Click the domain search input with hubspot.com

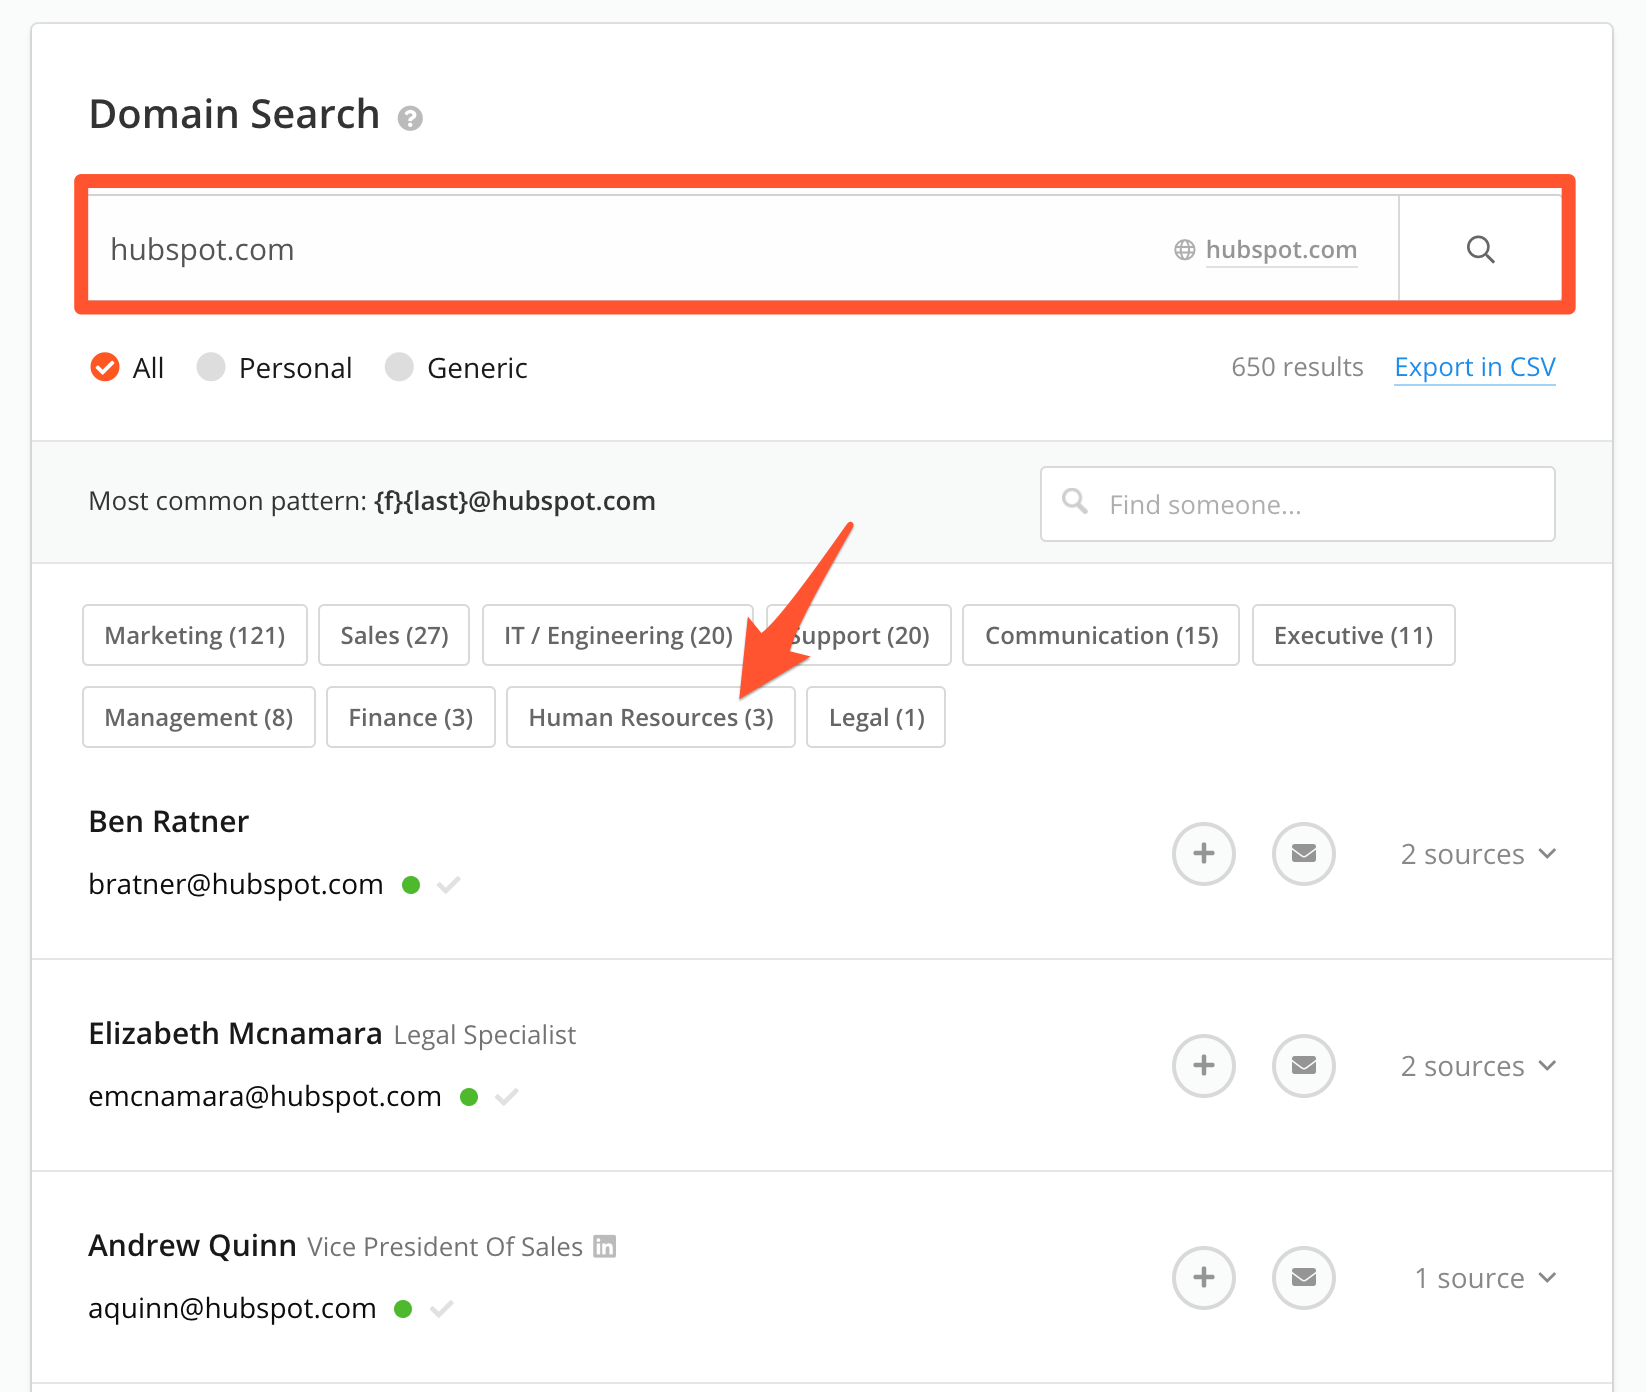743,249
